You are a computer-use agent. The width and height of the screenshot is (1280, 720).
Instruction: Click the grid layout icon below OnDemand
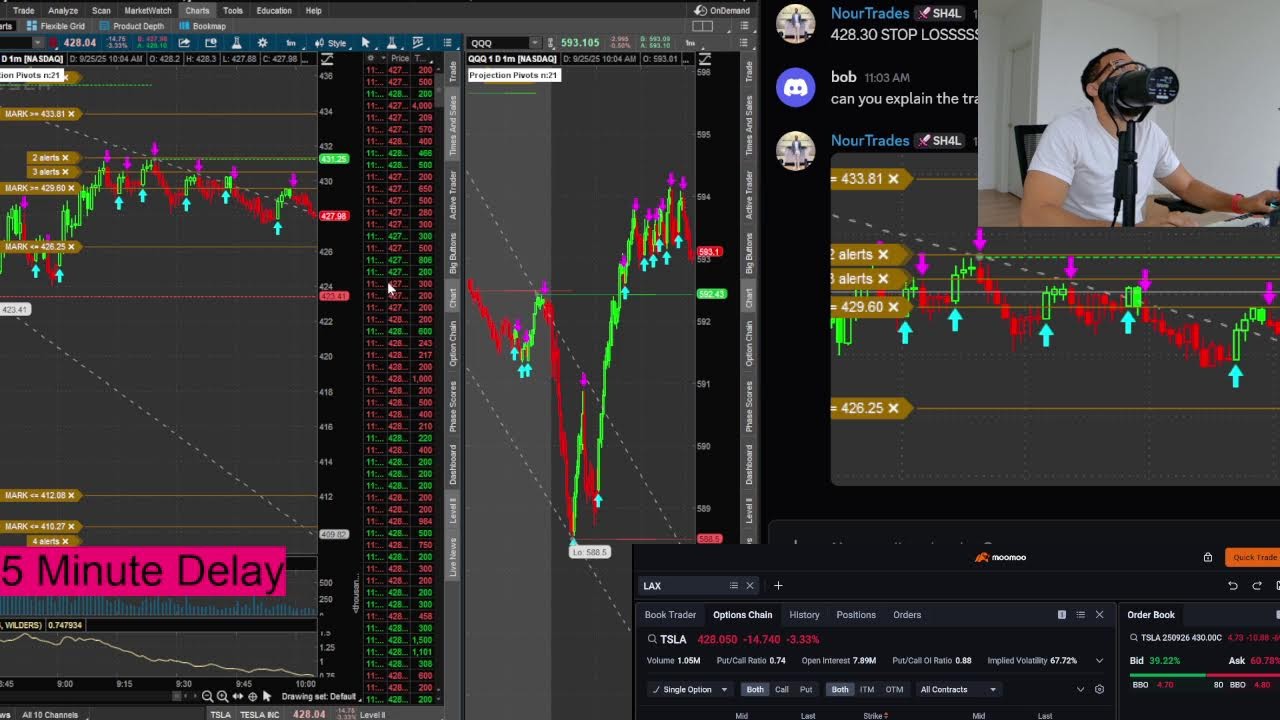point(702,26)
